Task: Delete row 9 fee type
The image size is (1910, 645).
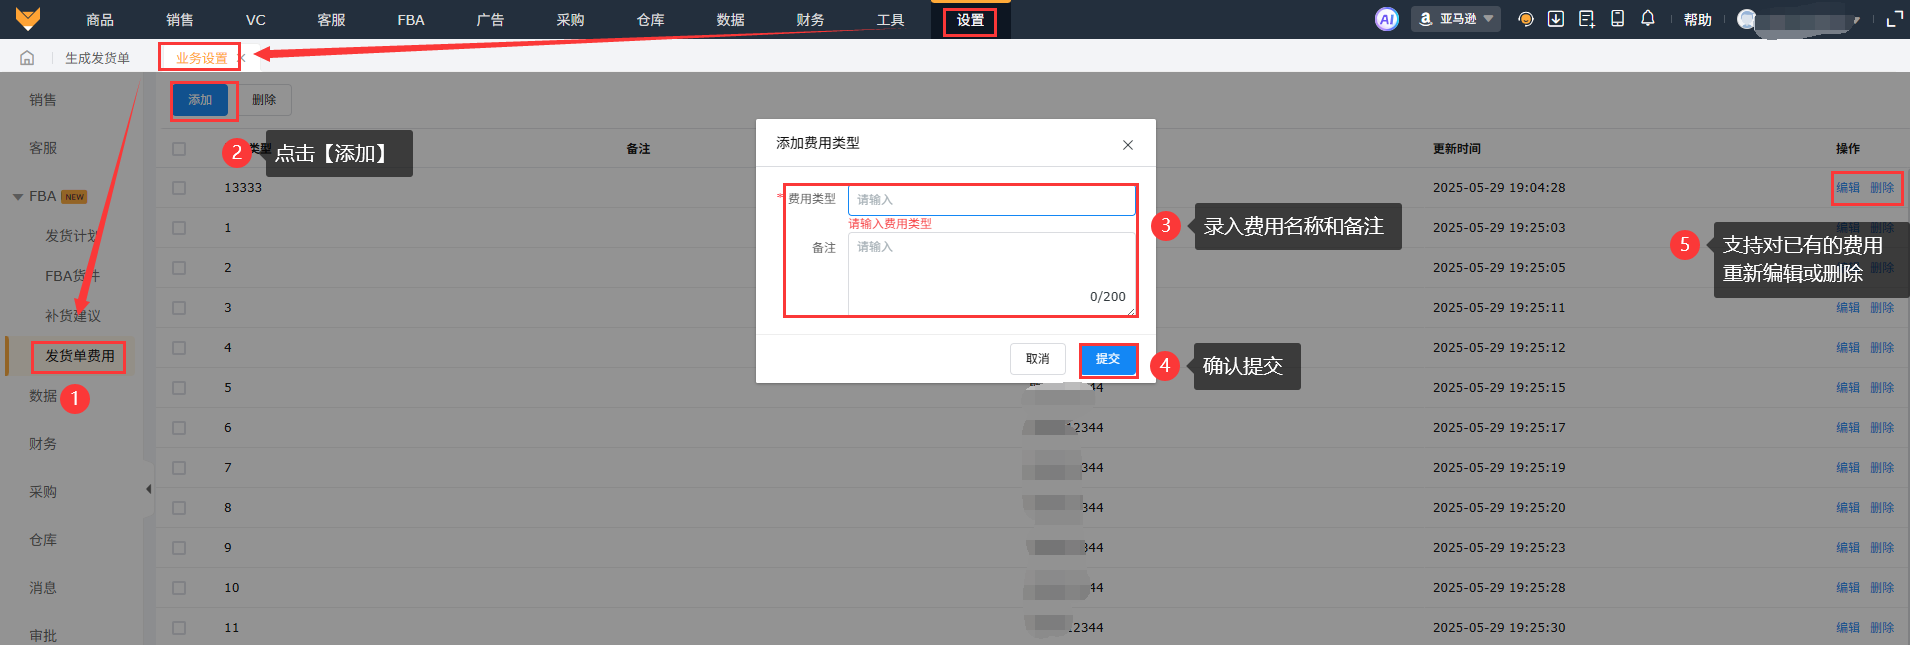Action: 1882,548
